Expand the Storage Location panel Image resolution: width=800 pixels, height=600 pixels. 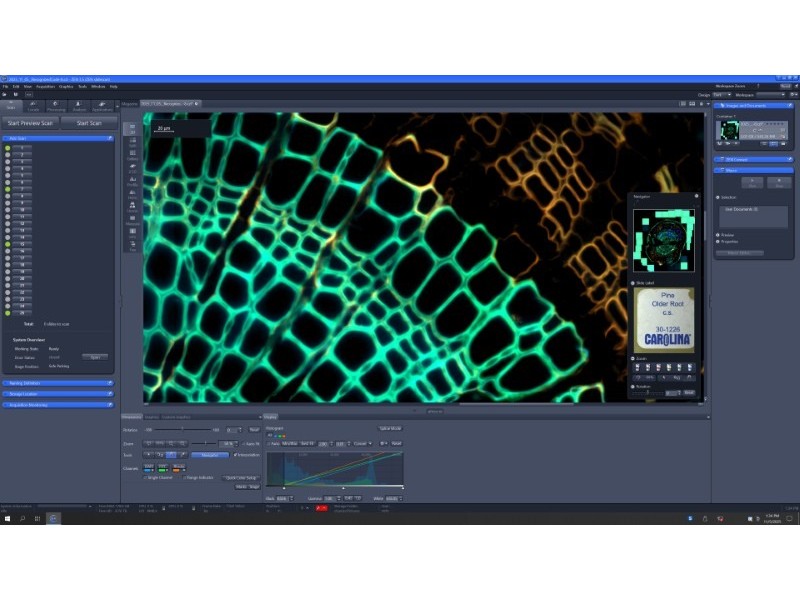click(58, 394)
